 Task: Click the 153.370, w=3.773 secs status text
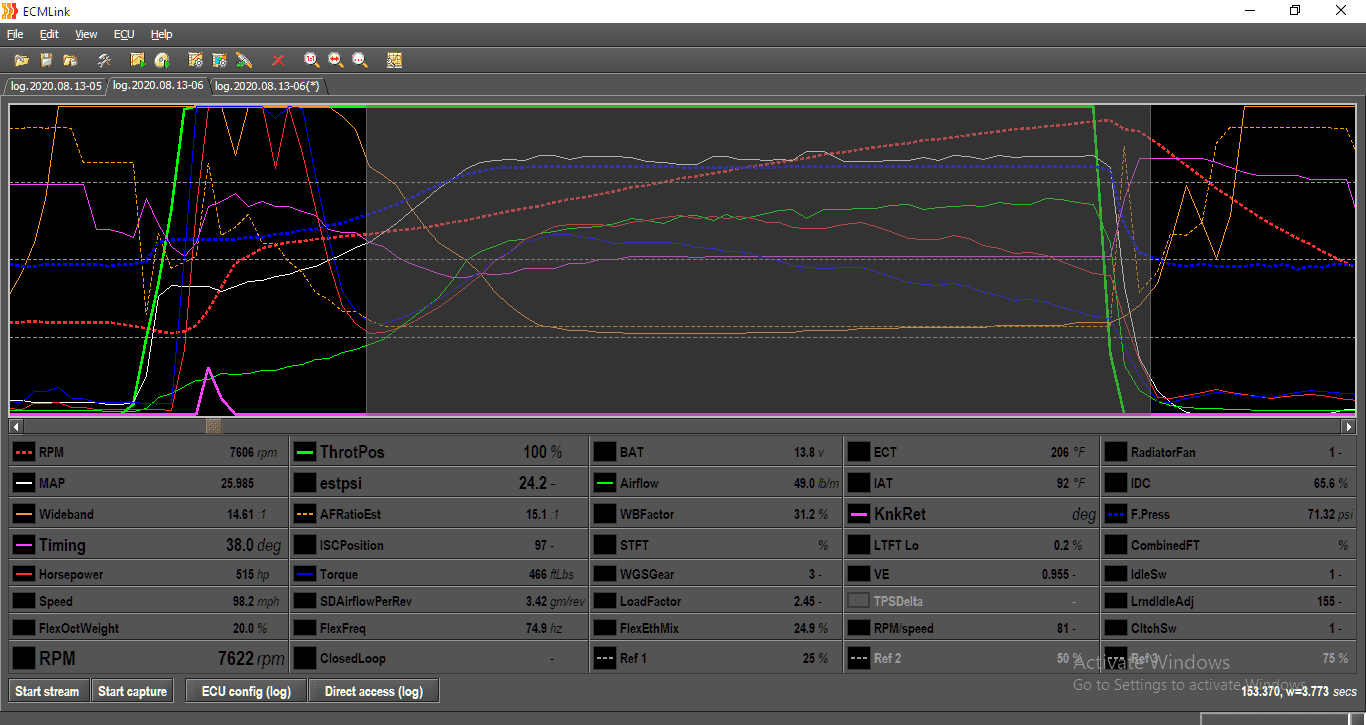pyautogui.click(x=1299, y=691)
